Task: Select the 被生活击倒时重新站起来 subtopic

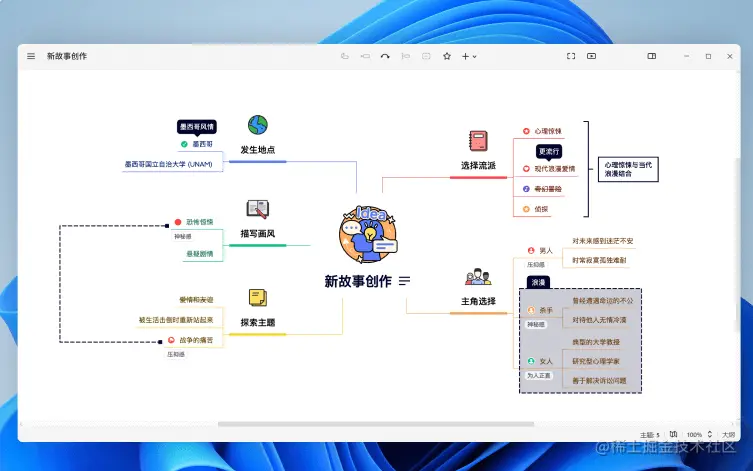Action: click(176, 320)
